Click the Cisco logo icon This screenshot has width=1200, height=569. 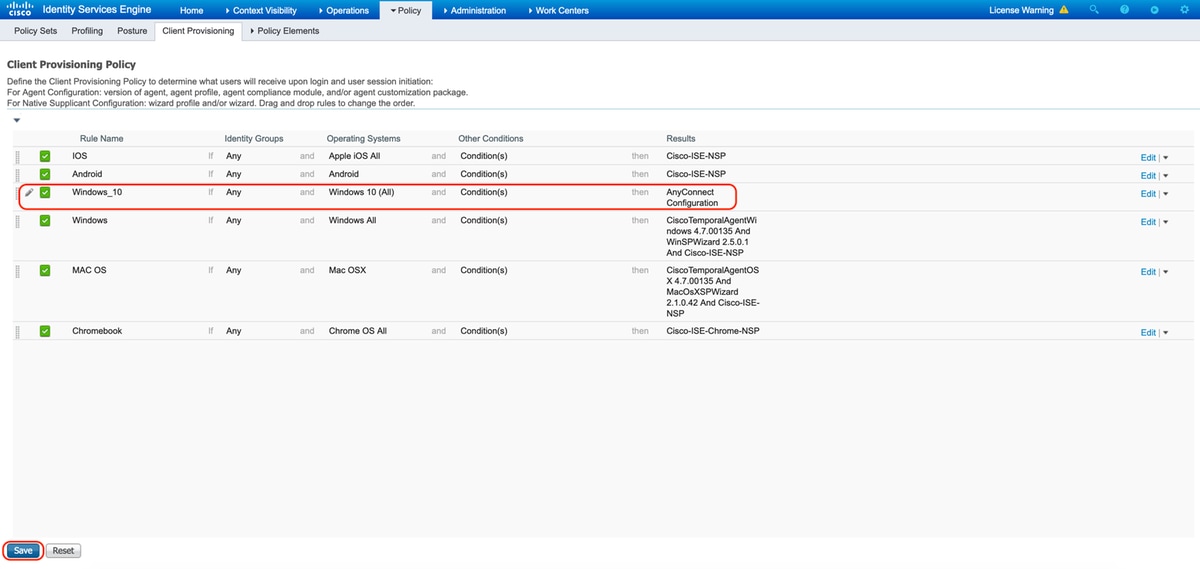(20, 10)
